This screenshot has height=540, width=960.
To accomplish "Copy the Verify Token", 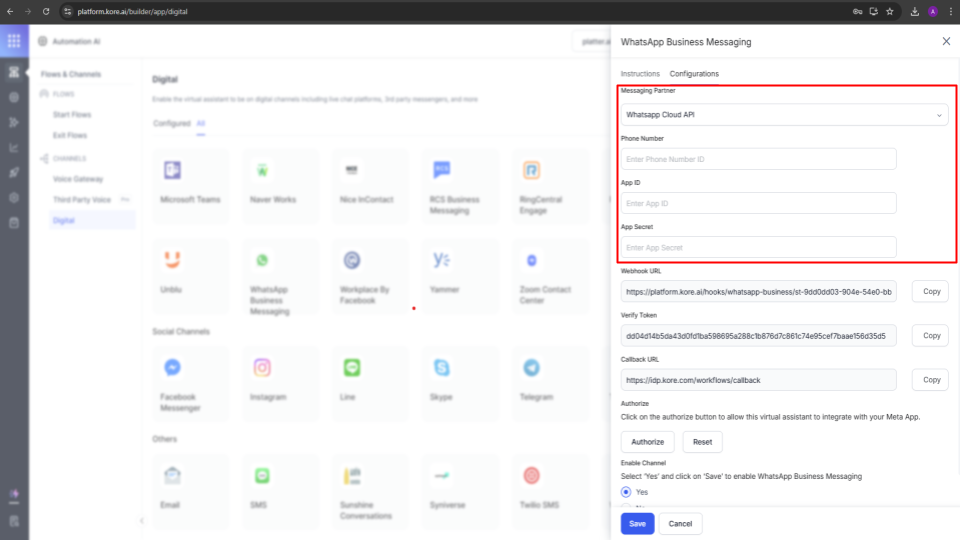I will [x=931, y=336].
